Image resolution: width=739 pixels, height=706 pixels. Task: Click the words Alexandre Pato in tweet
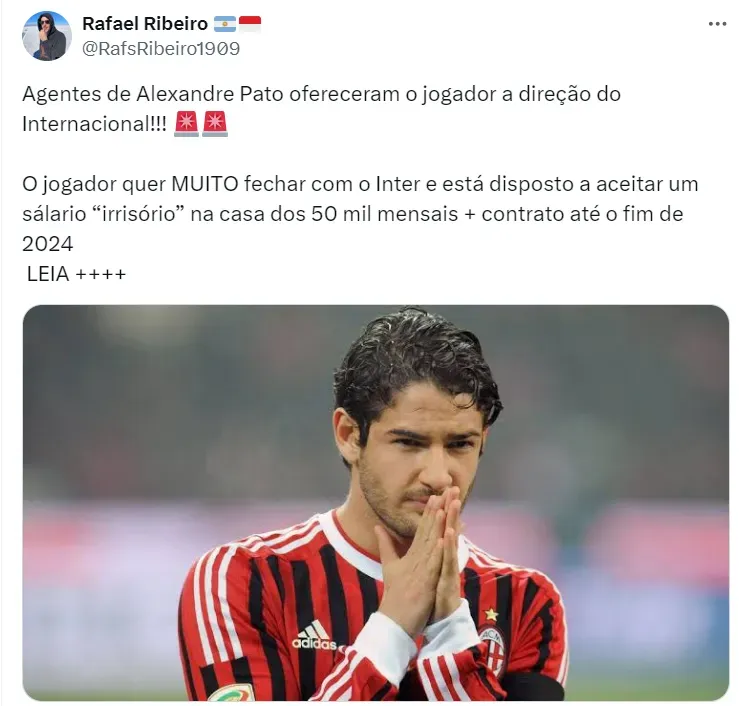pyautogui.click(x=210, y=94)
